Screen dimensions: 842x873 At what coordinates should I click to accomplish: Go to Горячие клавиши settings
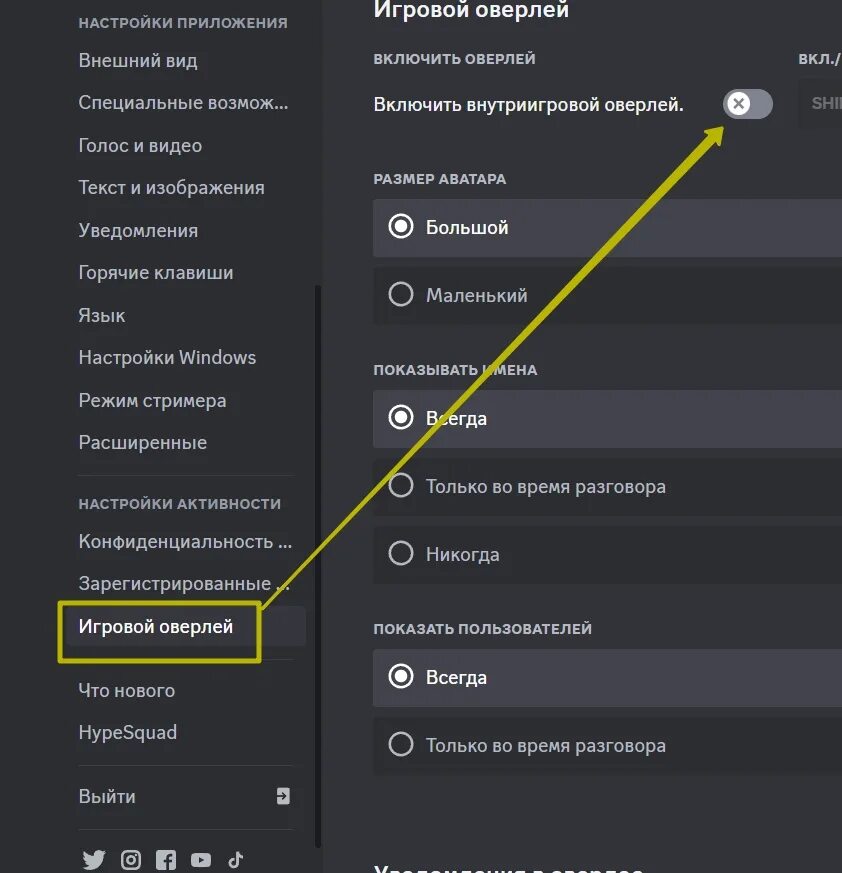(156, 273)
